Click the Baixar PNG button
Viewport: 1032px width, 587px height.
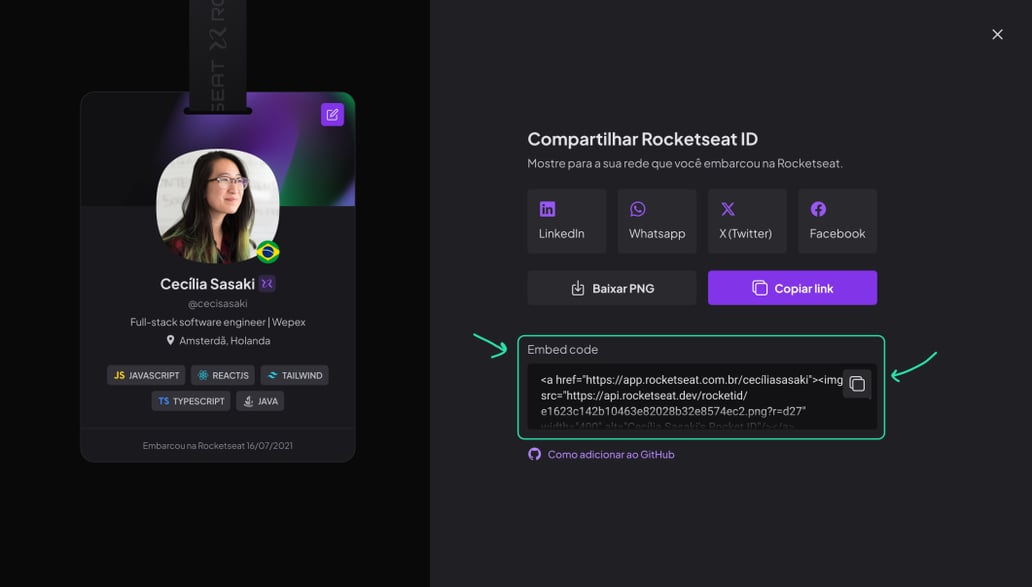tap(611, 287)
